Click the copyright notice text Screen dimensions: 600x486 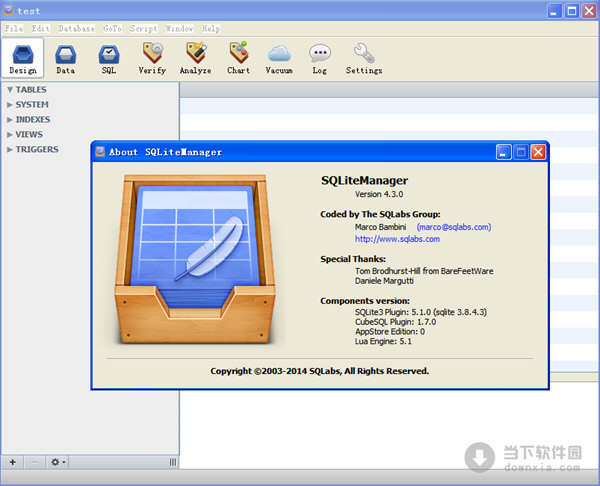click(320, 371)
